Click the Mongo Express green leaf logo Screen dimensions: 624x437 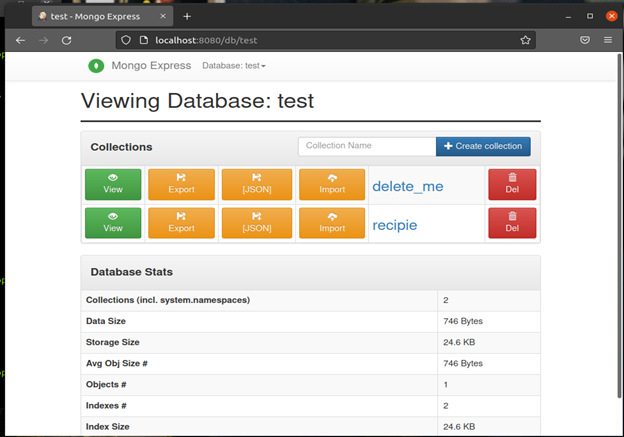pos(96,66)
